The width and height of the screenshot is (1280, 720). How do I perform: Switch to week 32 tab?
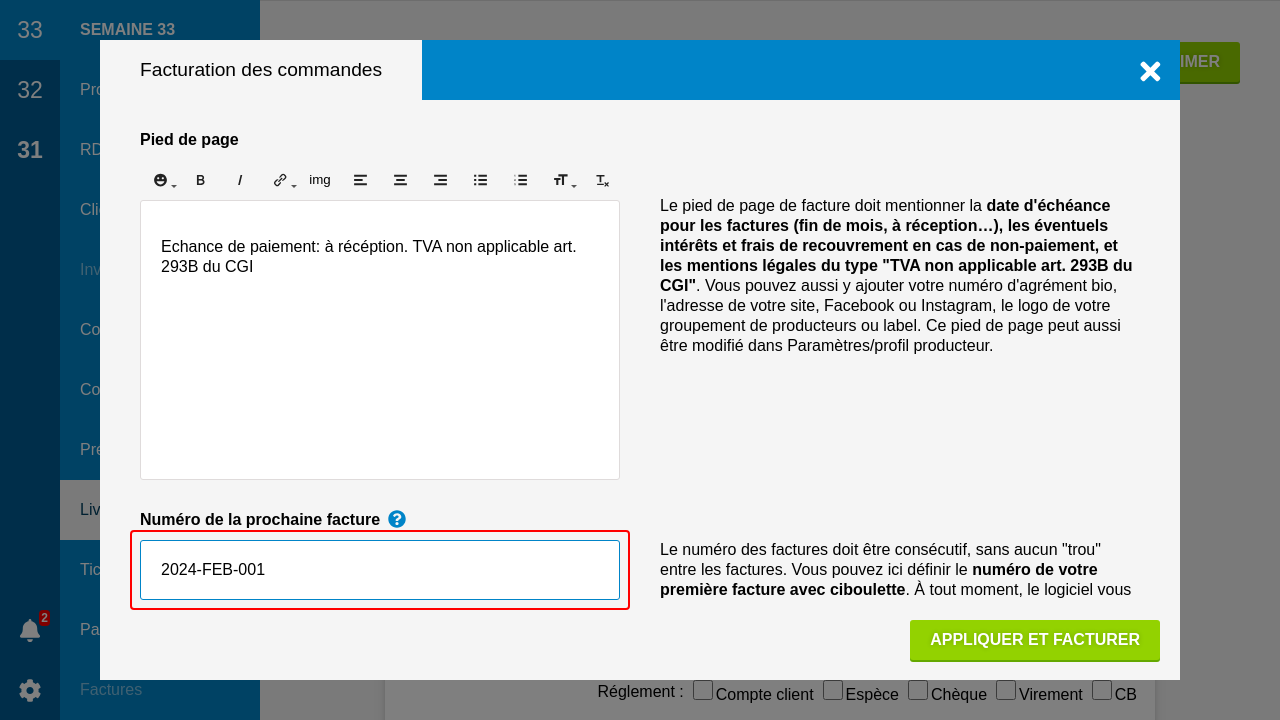click(30, 90)
